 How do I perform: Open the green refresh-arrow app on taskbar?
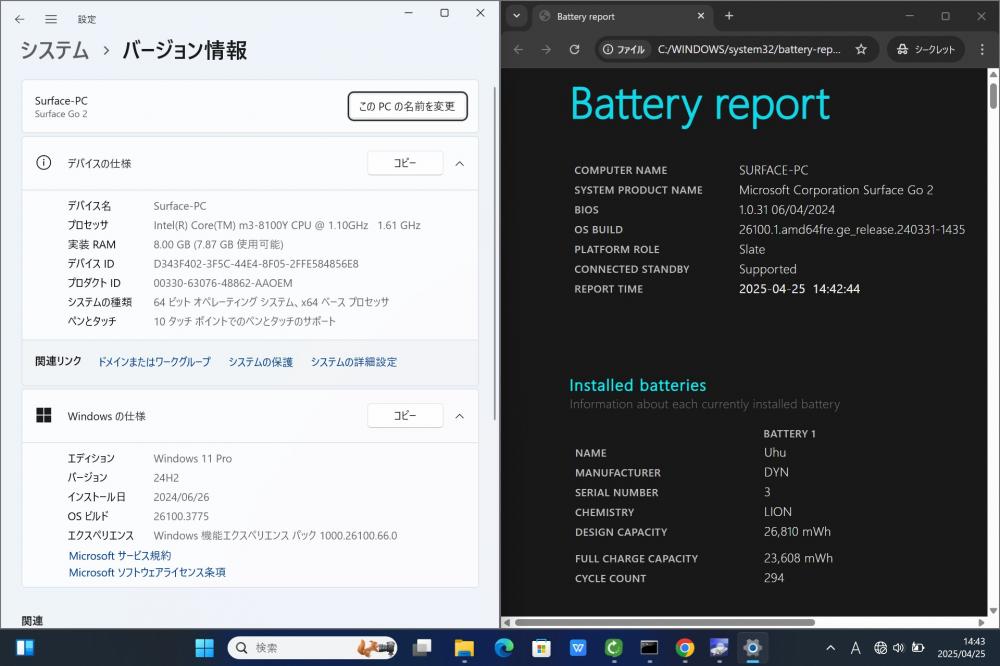click(x=614, y=648)
